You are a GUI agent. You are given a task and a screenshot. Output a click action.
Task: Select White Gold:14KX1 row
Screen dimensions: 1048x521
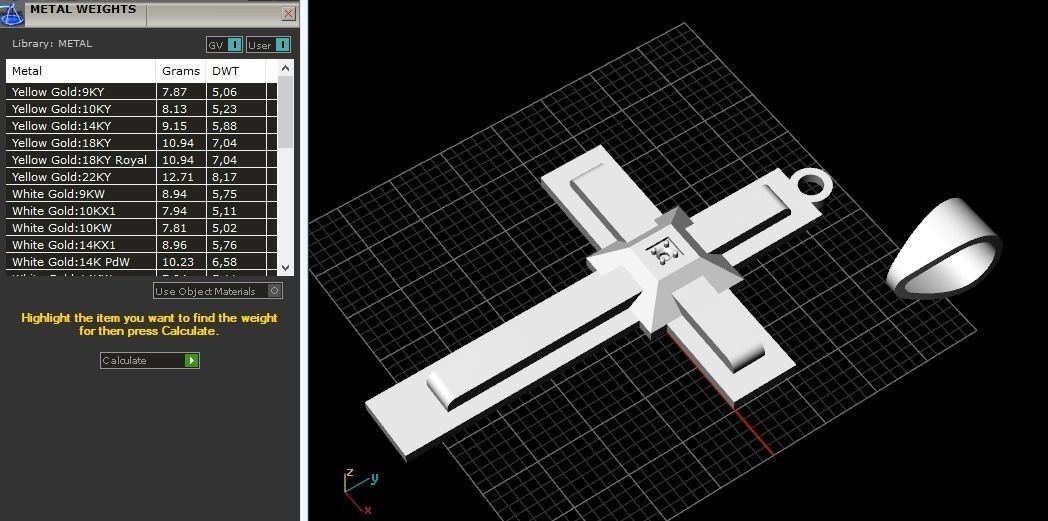tap(141, 245)
